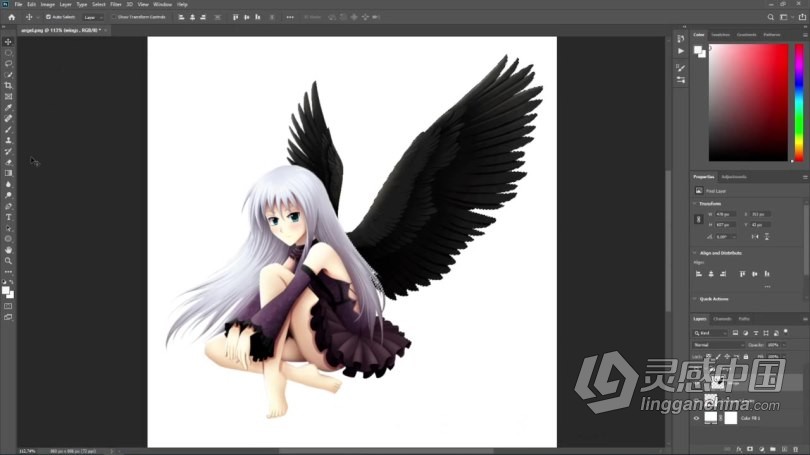810x455 pixels.
Task: Pick a color in the color field
Action: tap(748, 102)
